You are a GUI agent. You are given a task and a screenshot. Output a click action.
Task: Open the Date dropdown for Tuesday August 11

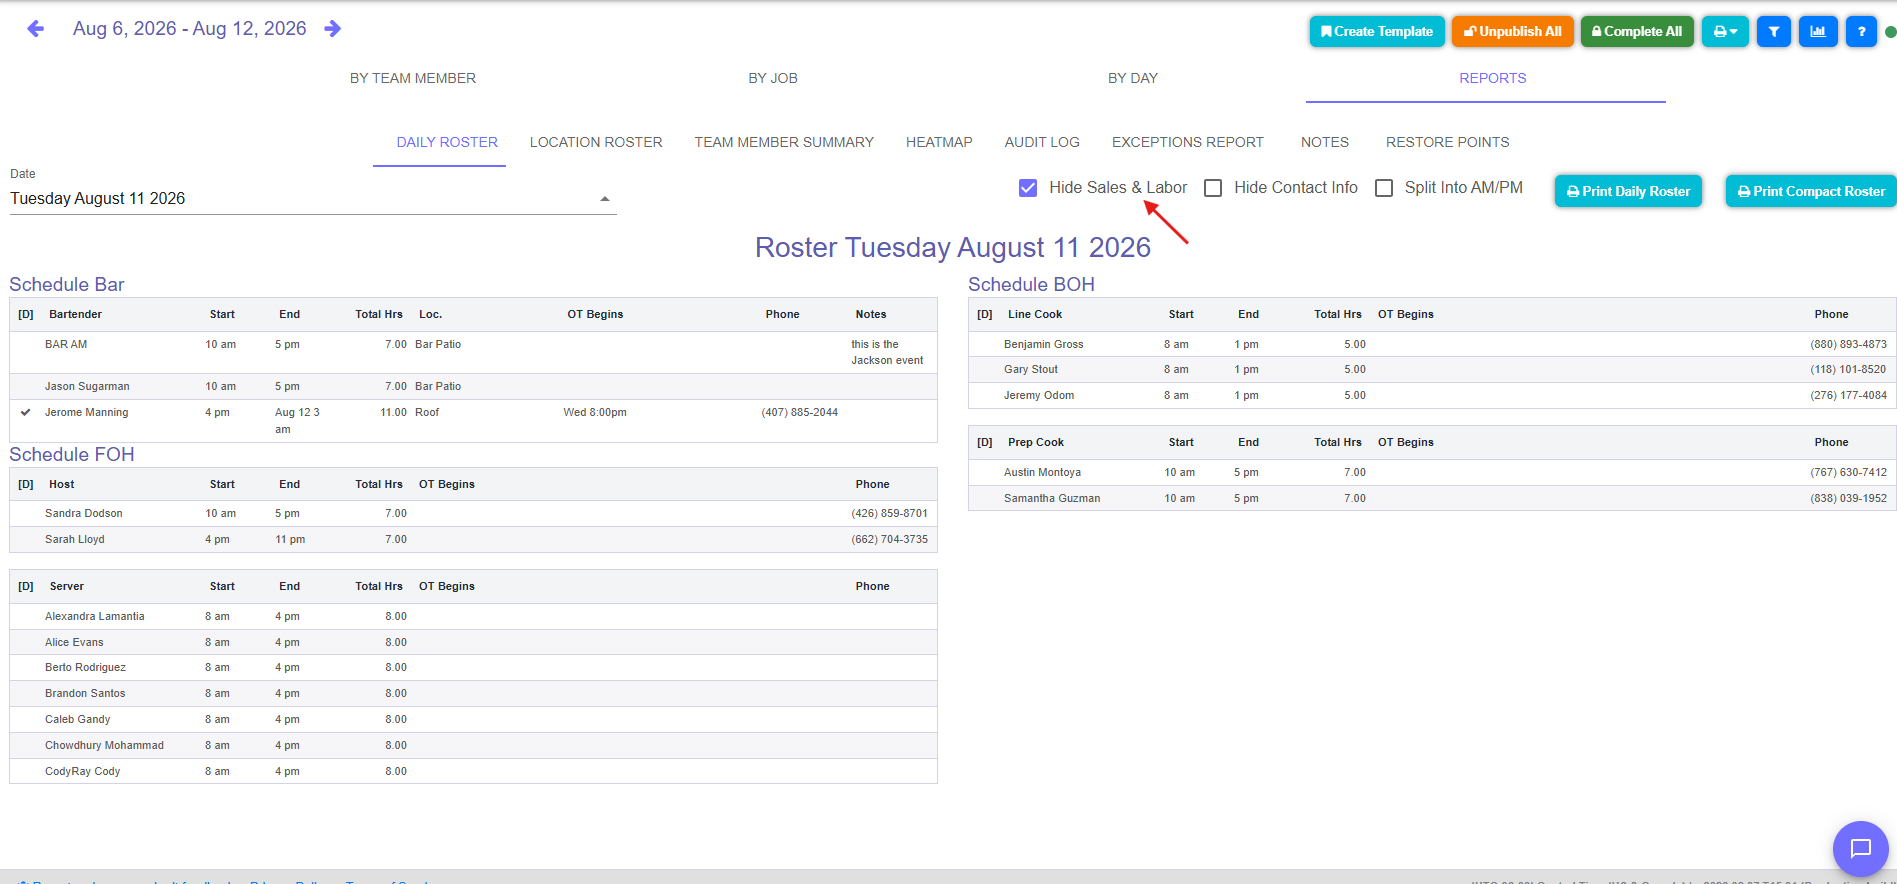[313, 199]
